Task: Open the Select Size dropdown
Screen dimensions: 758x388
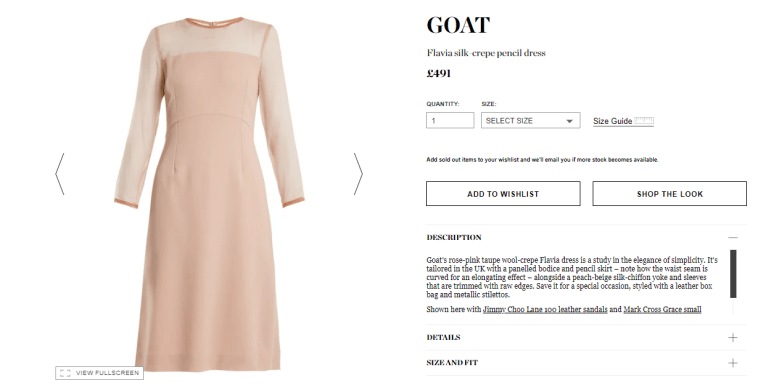Action: [530, 121]
